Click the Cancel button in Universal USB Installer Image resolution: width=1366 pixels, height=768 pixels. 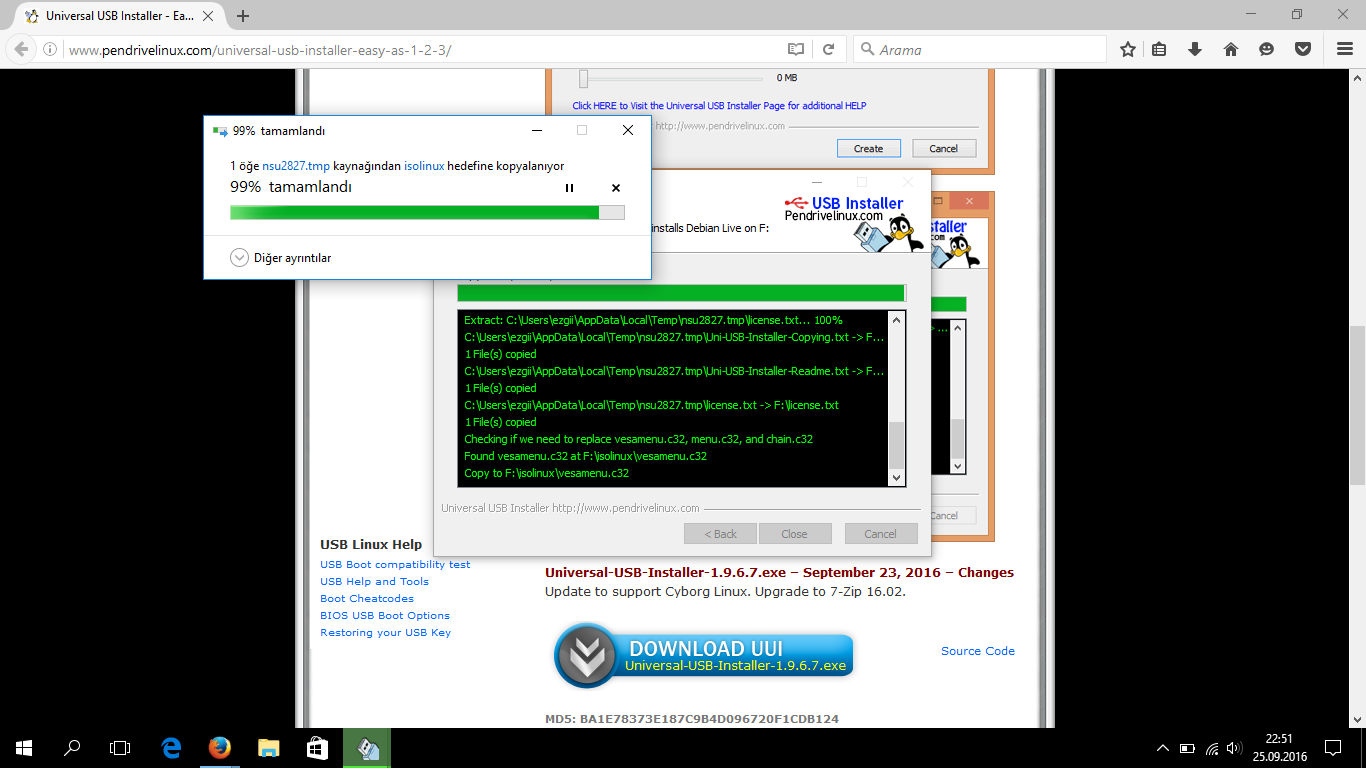click(x=880, y=534)
